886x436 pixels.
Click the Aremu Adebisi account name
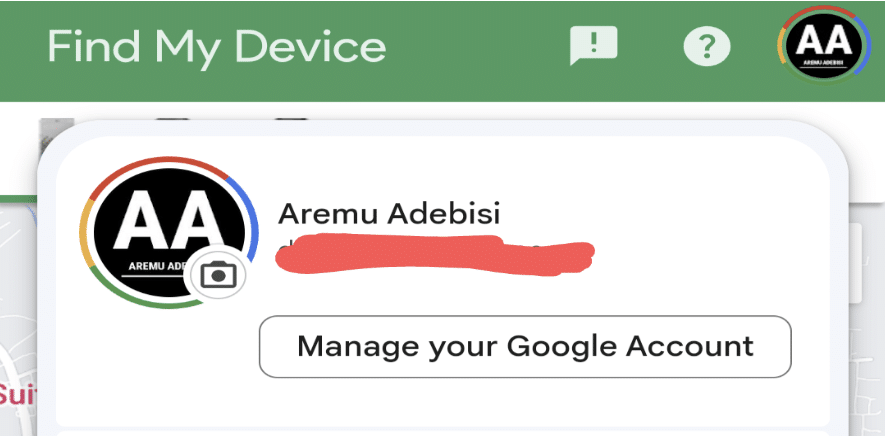[389, 213]
